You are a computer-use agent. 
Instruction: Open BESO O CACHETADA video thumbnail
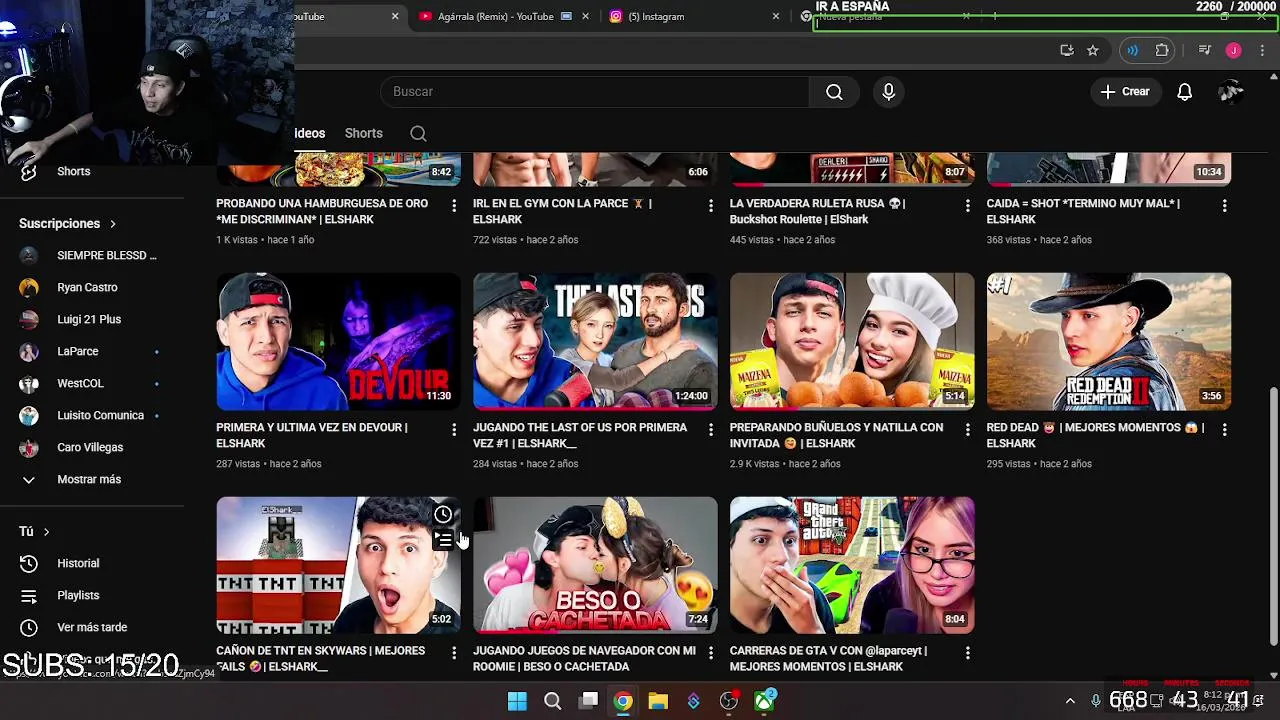point(595,565)
